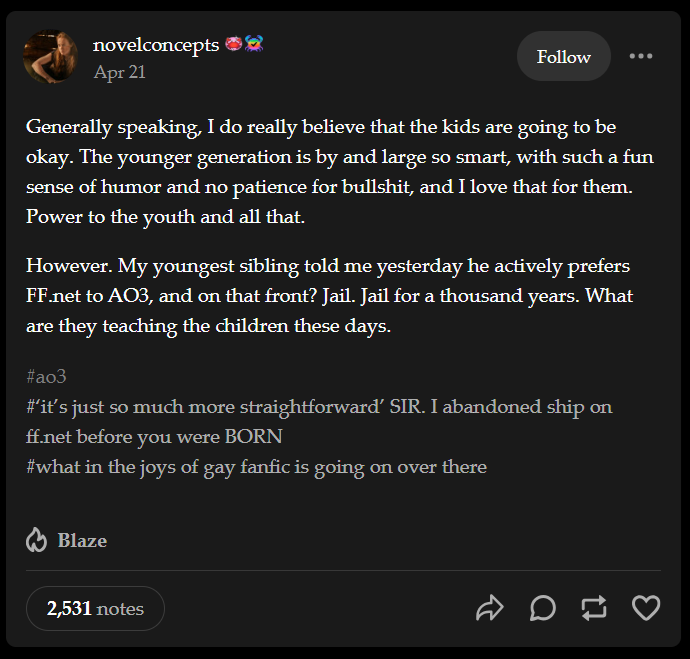Click the rainbow crab badge icon

coord(254,43)
